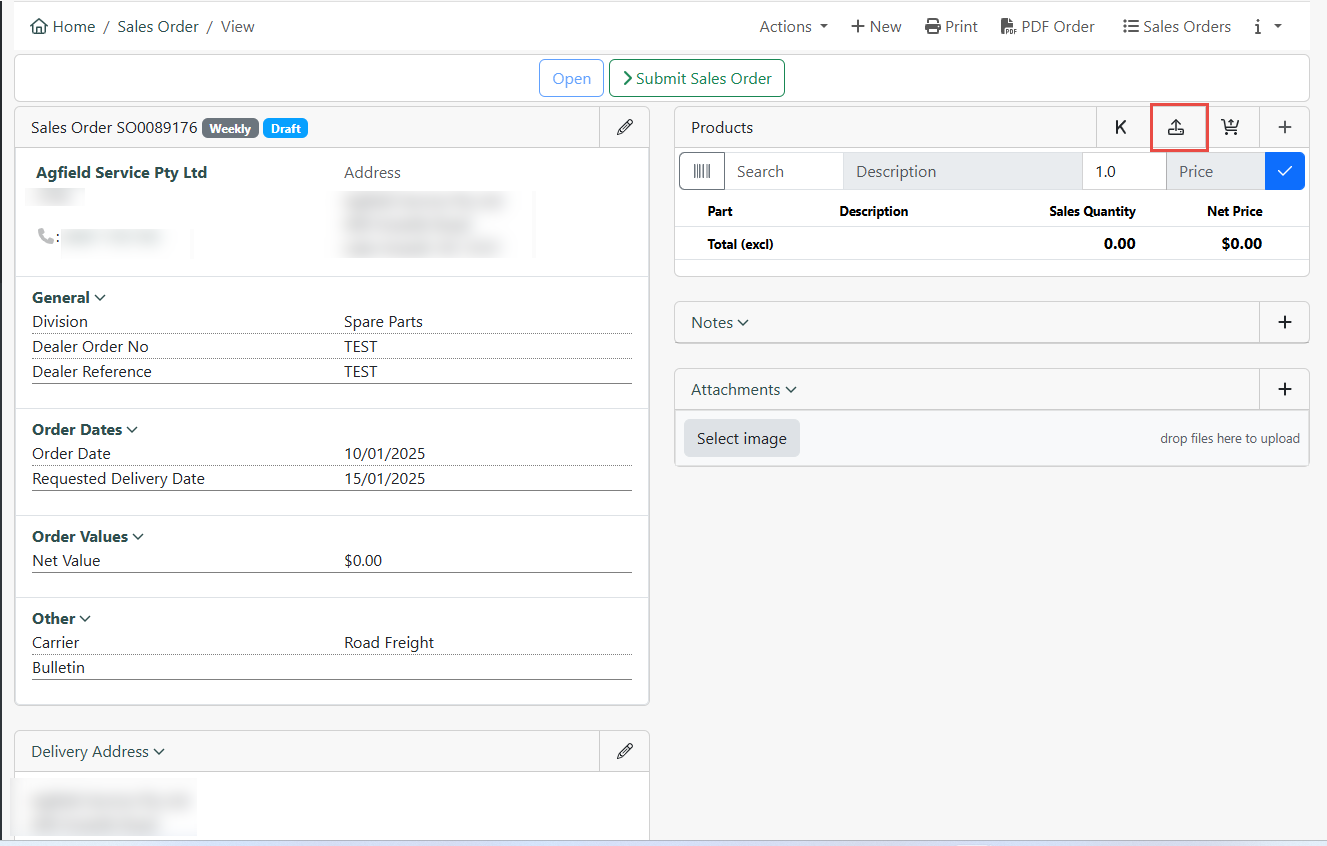
Task: Click the K icon in Products panel
Action: click(1121, 128)
